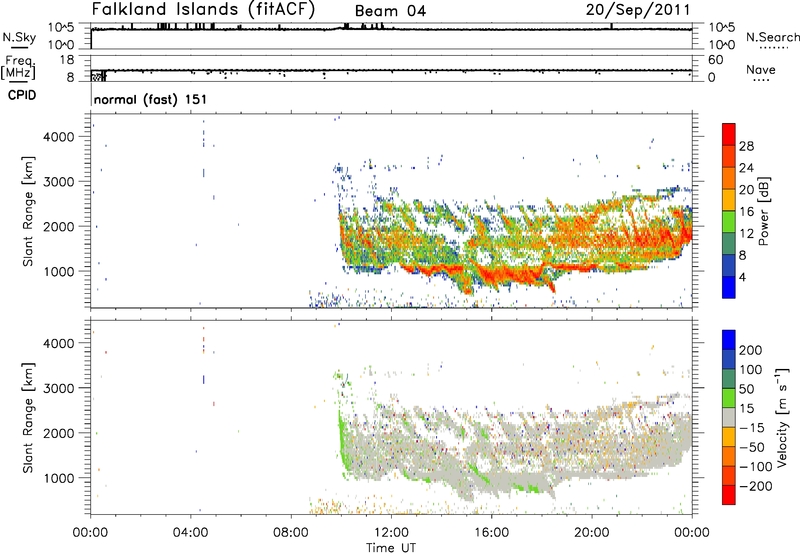Image resolution: width=800 pixels, height=554 pixels.
Task: Click the 'Nave' legend label
Action: pyautogui.click(x=761, y=70)
